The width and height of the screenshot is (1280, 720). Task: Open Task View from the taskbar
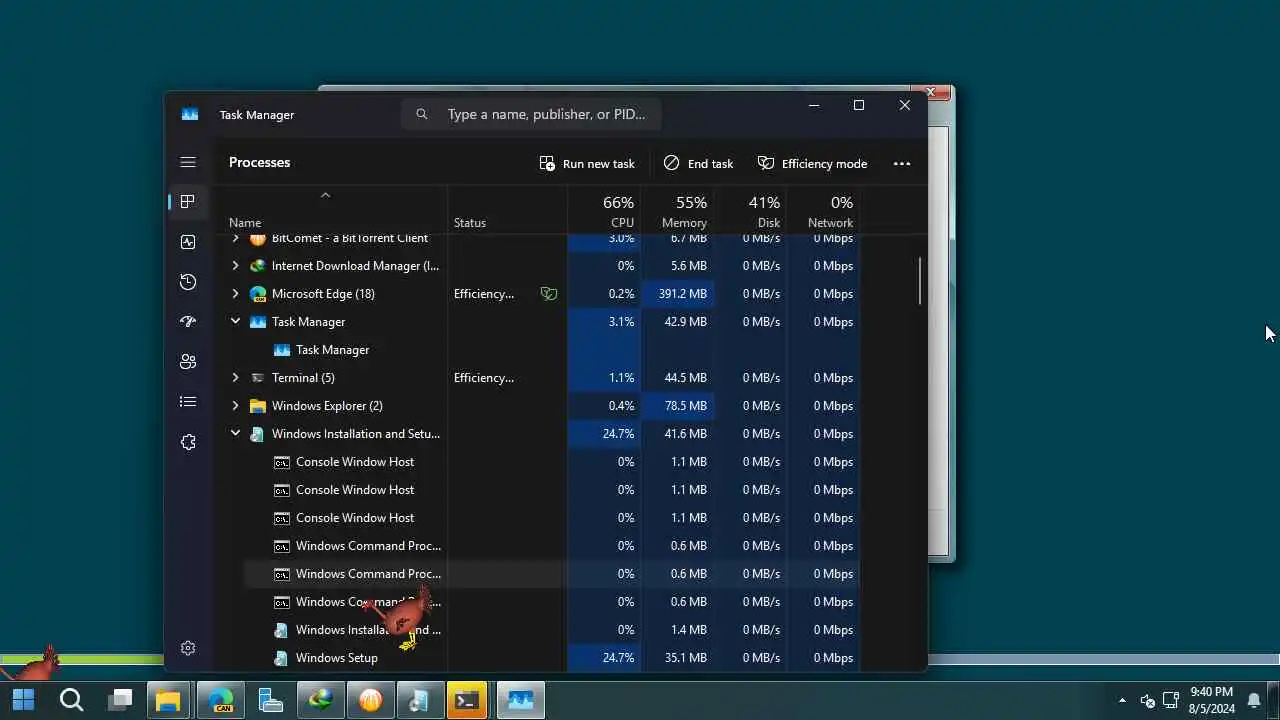point(120,700)
